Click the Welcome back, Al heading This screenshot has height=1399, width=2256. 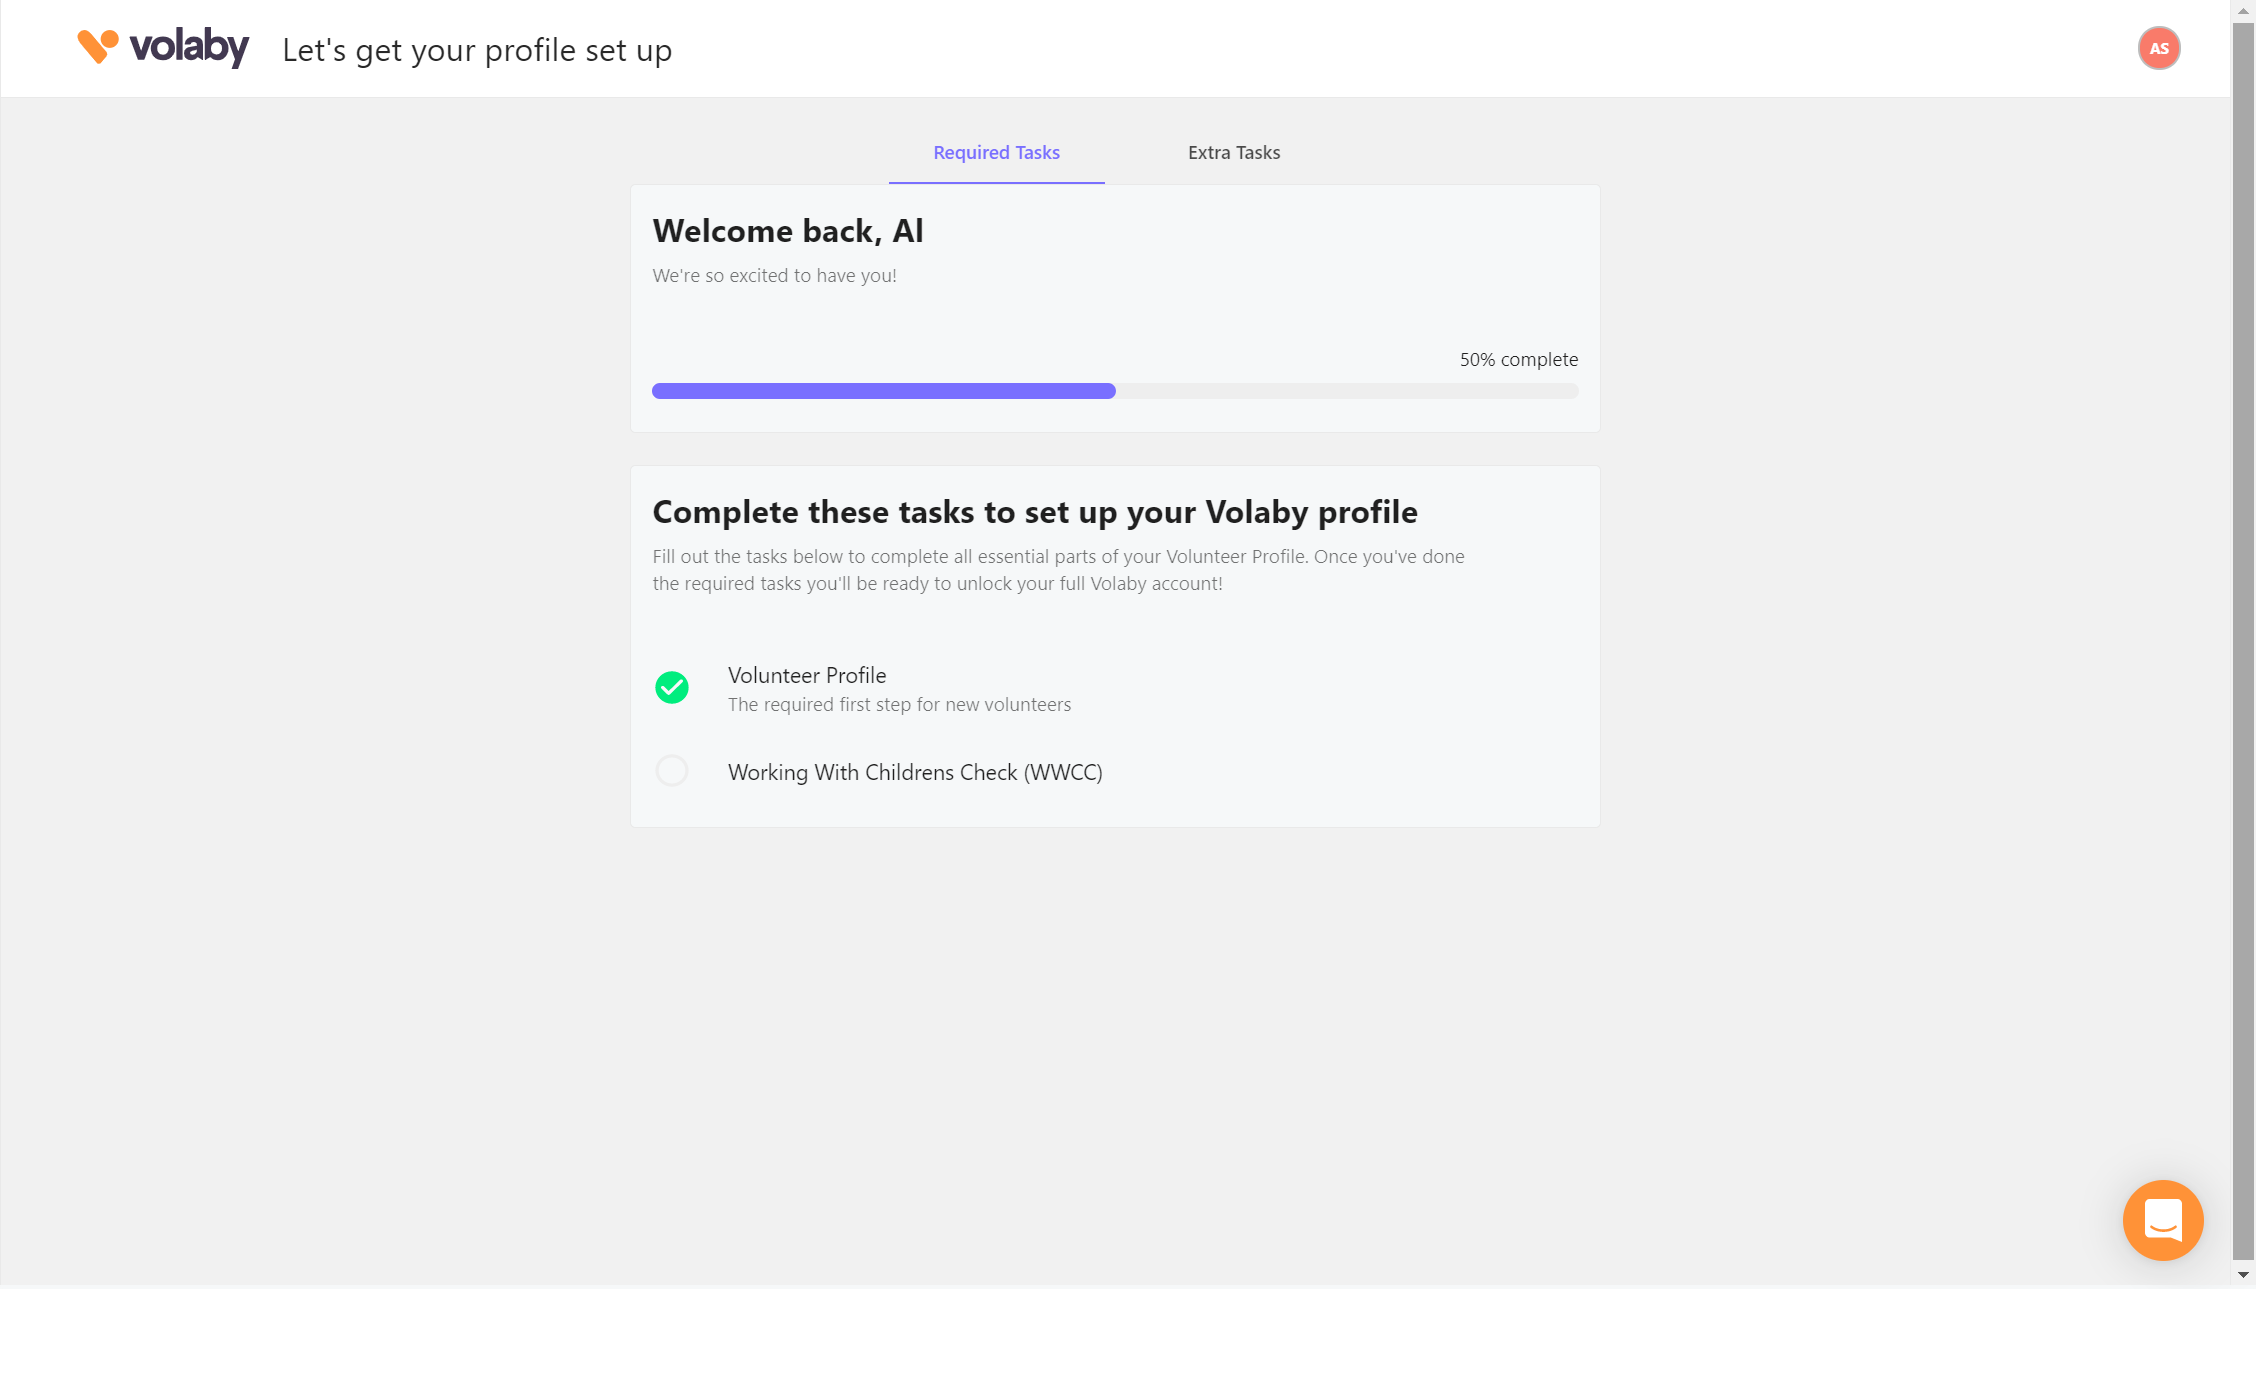(787, 230)
